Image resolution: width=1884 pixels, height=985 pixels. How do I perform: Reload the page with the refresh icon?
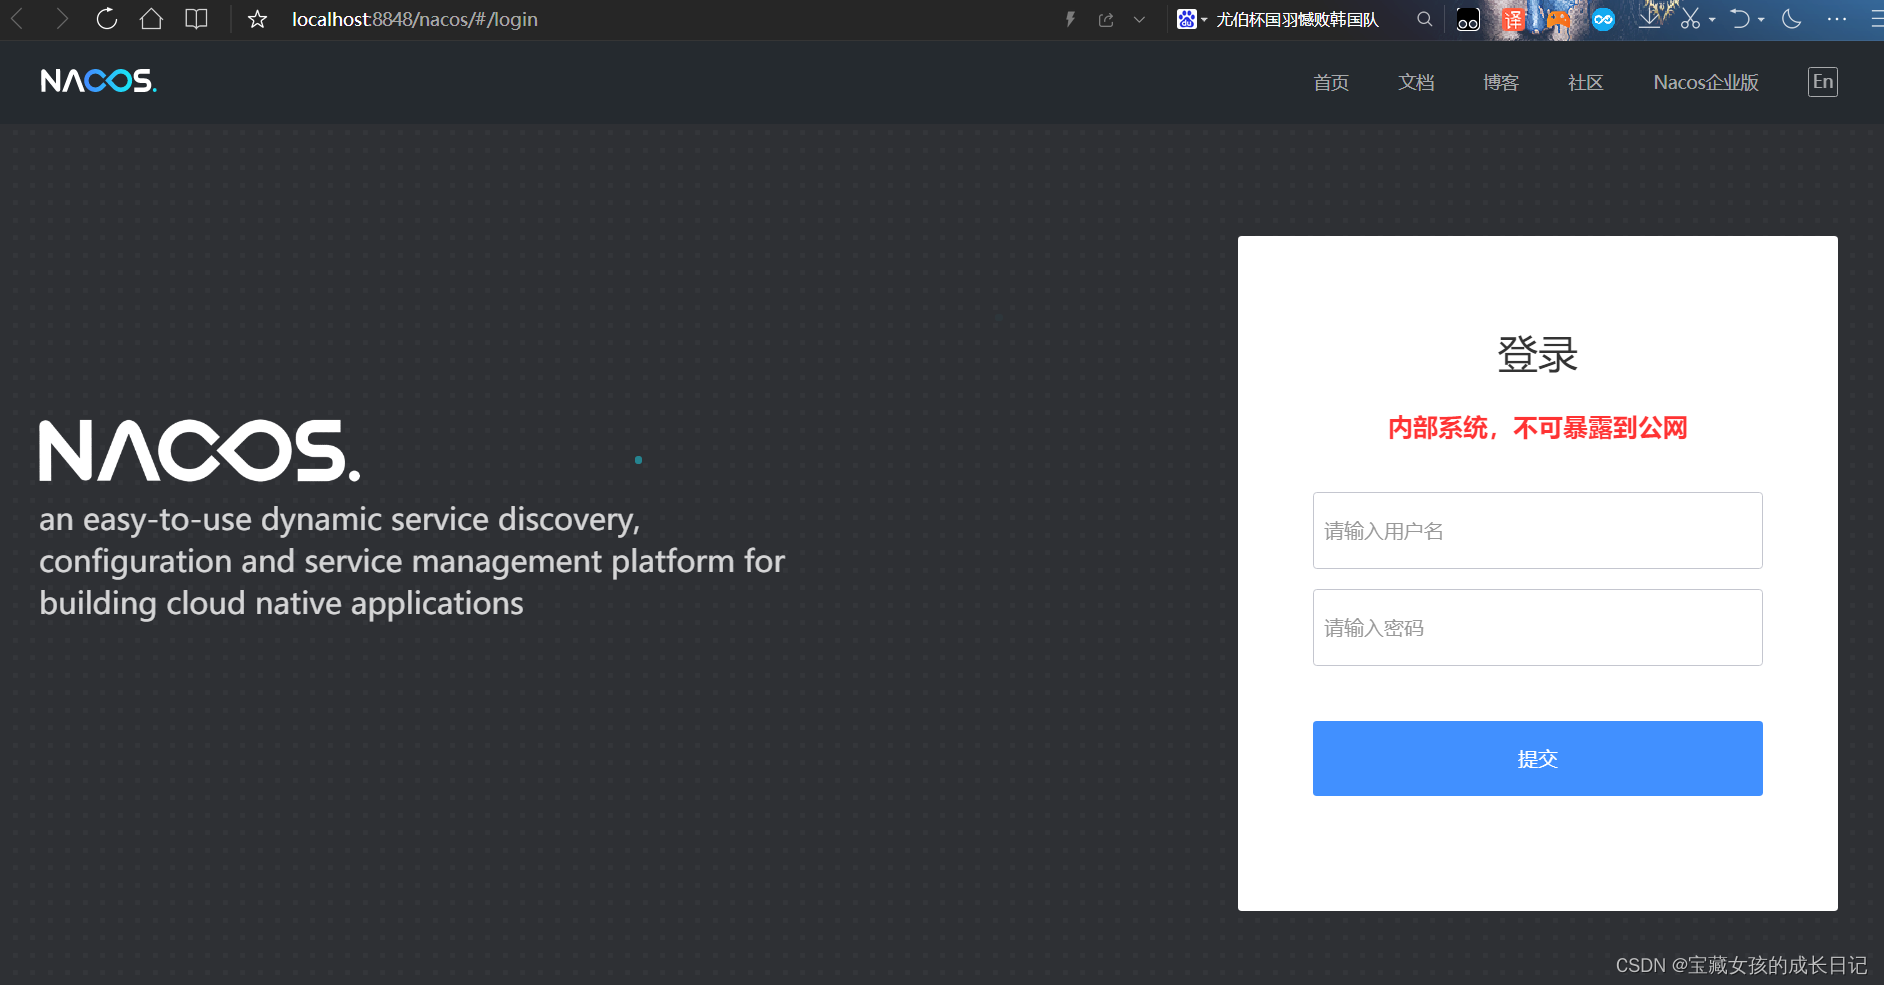click(x=107, y=19)
